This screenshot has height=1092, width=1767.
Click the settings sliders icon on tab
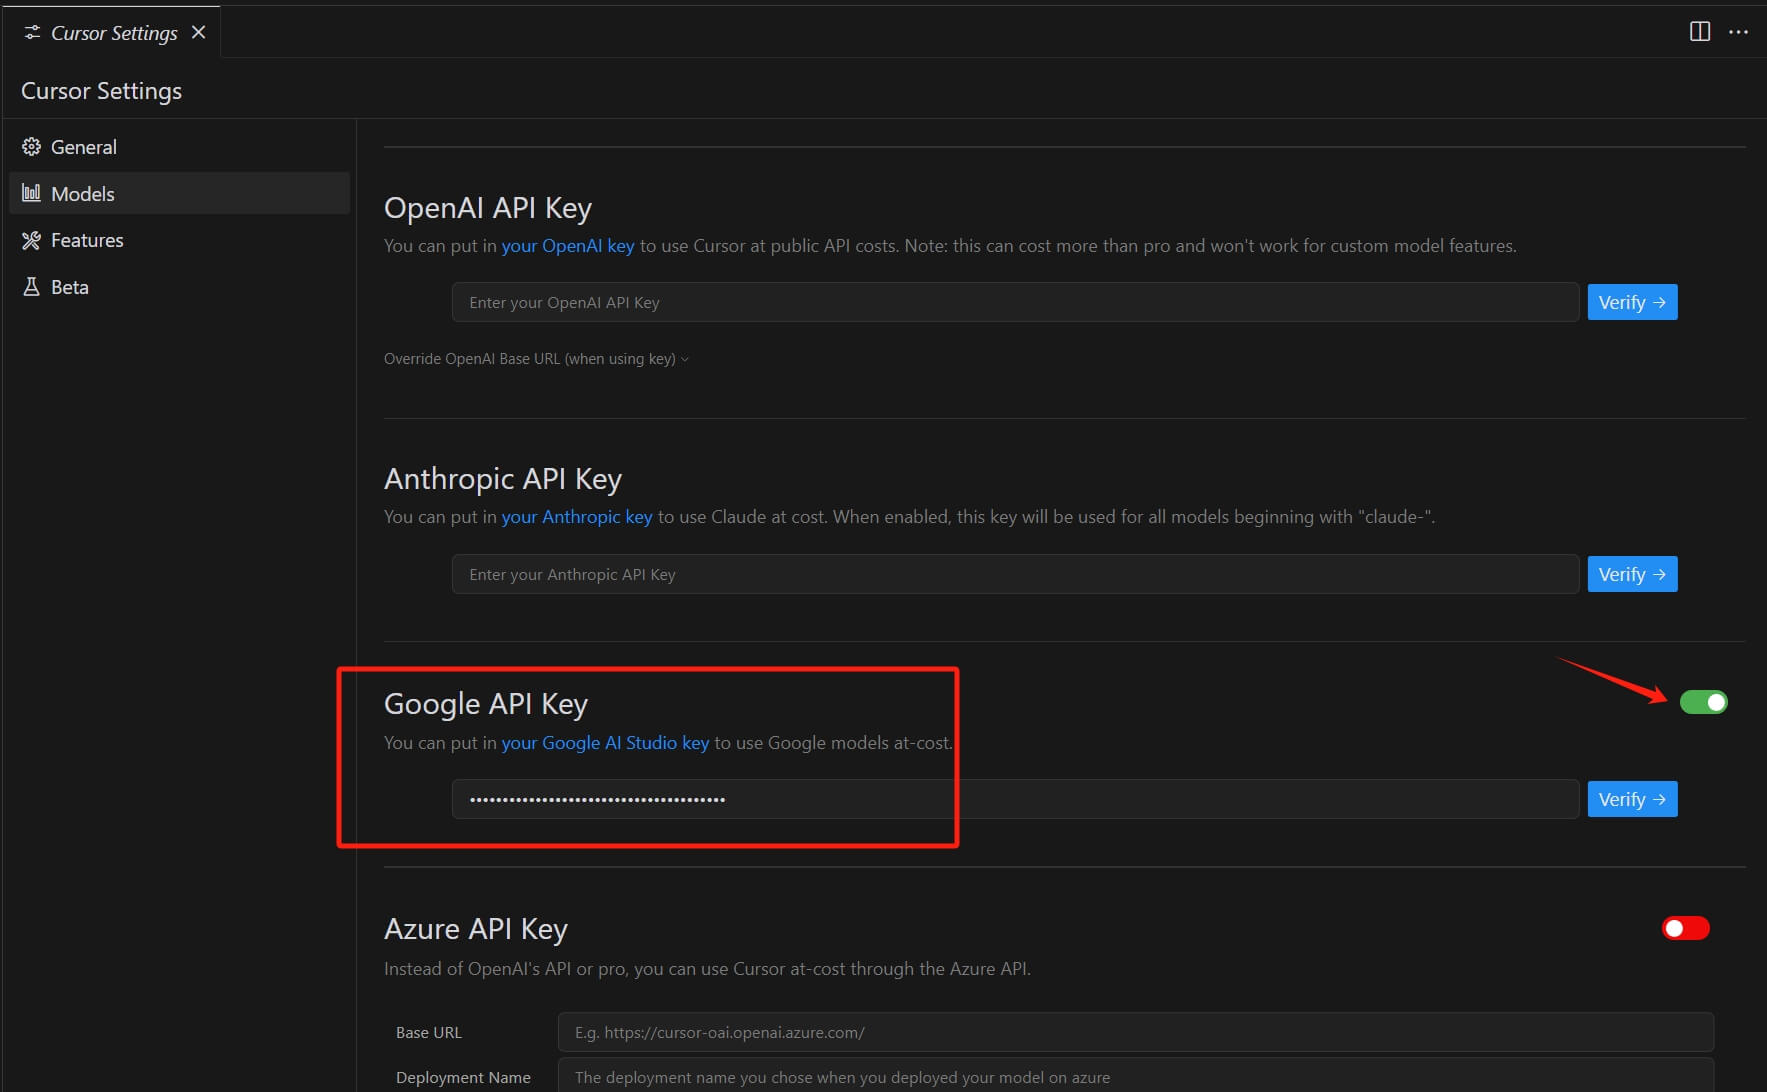pos(32,33)
